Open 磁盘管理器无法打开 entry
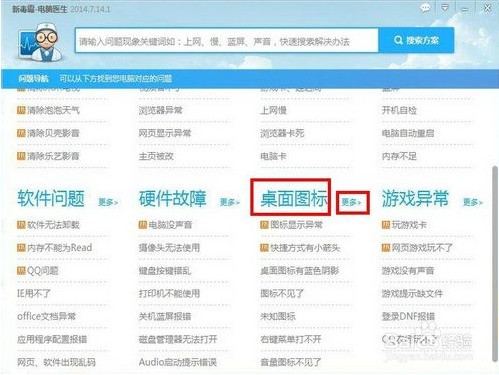Viewport: 499px width, 375px height. pyautogui.click(x=178, y=339)
